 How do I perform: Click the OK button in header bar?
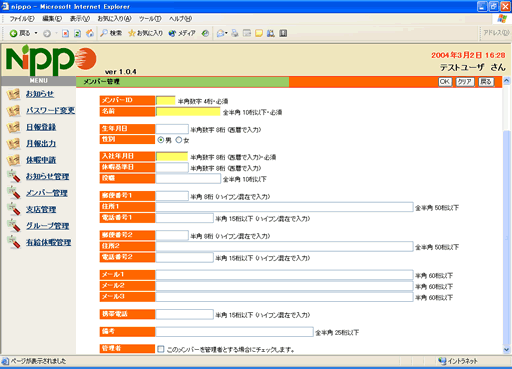click(445, 82)
